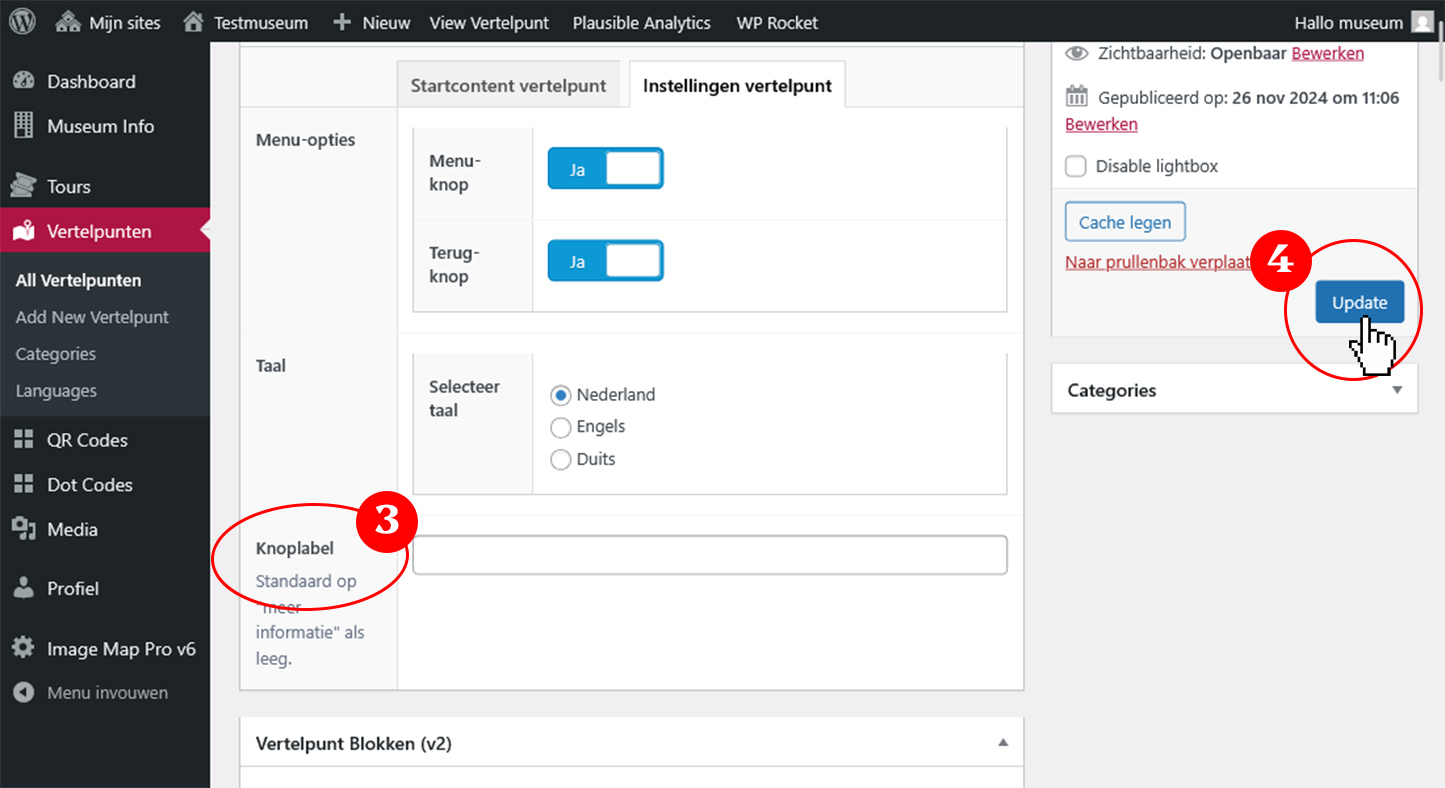Screen dimensions: 1445x788
Task: Open Tours via its sidebar icon
Action: click(24, 186)
